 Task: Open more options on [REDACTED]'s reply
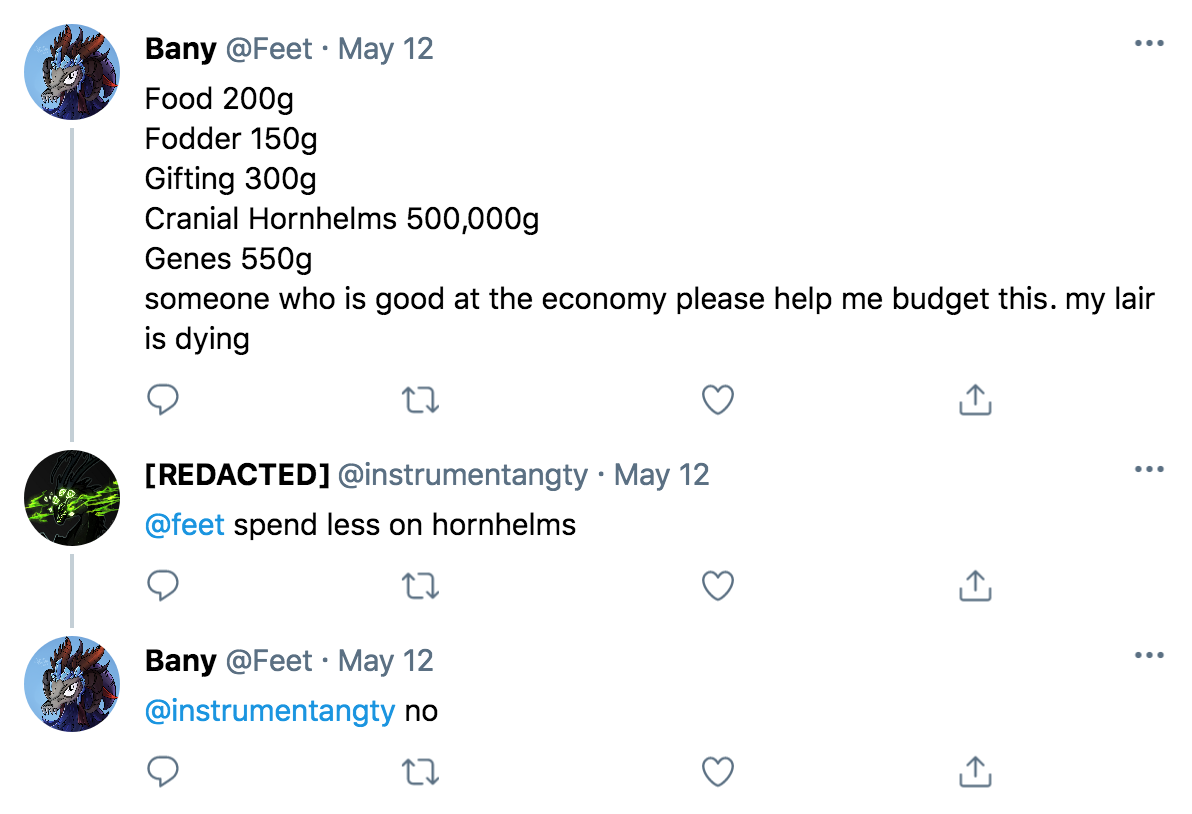tap(1149, 469)
